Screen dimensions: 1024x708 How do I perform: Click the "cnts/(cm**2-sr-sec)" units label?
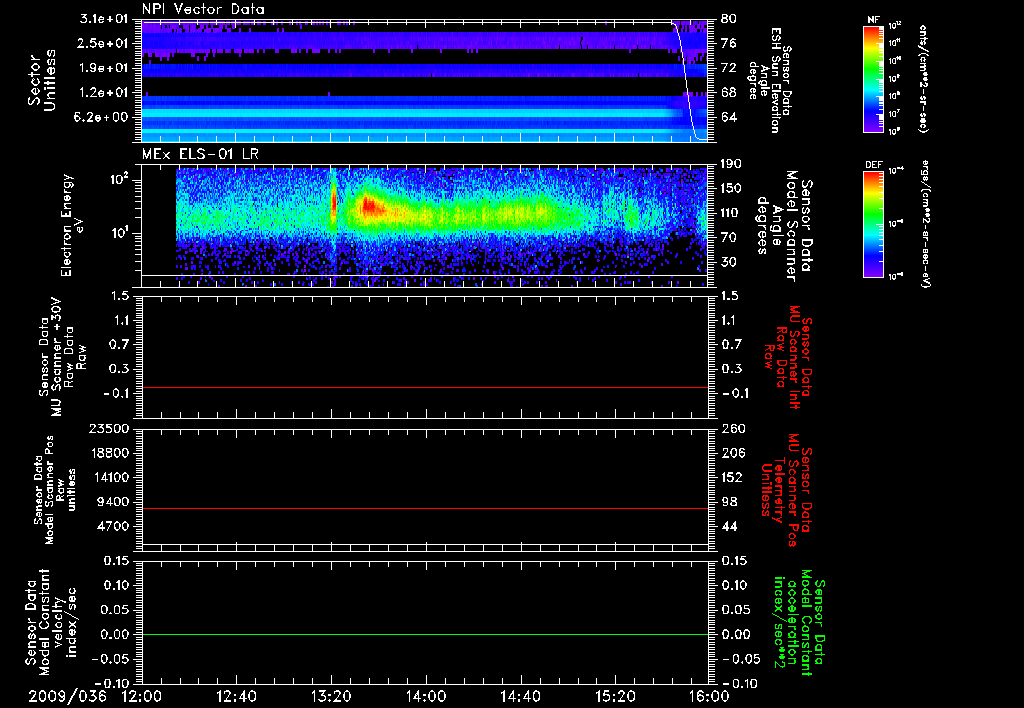point(923,78)
